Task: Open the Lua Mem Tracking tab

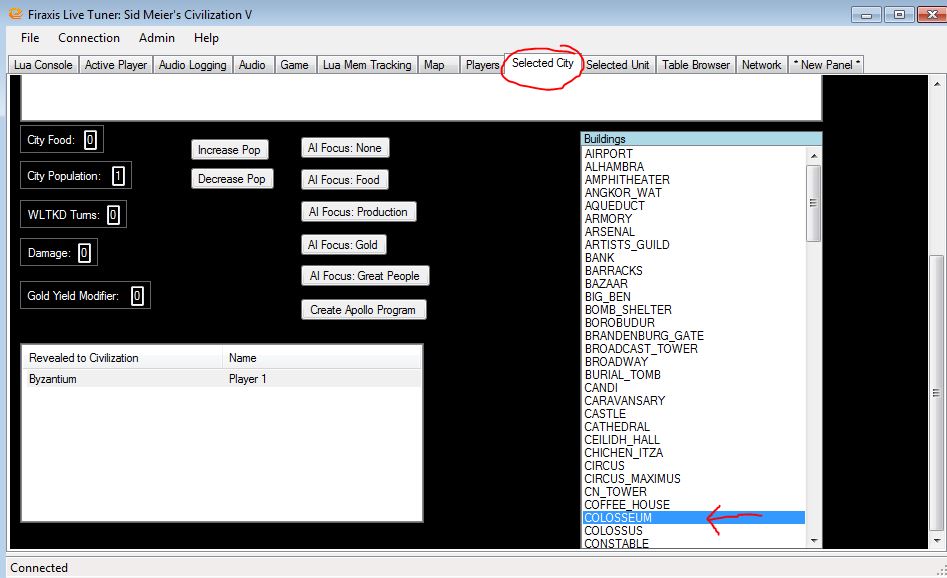Action: pyautogui.click(x=367, y=65)
